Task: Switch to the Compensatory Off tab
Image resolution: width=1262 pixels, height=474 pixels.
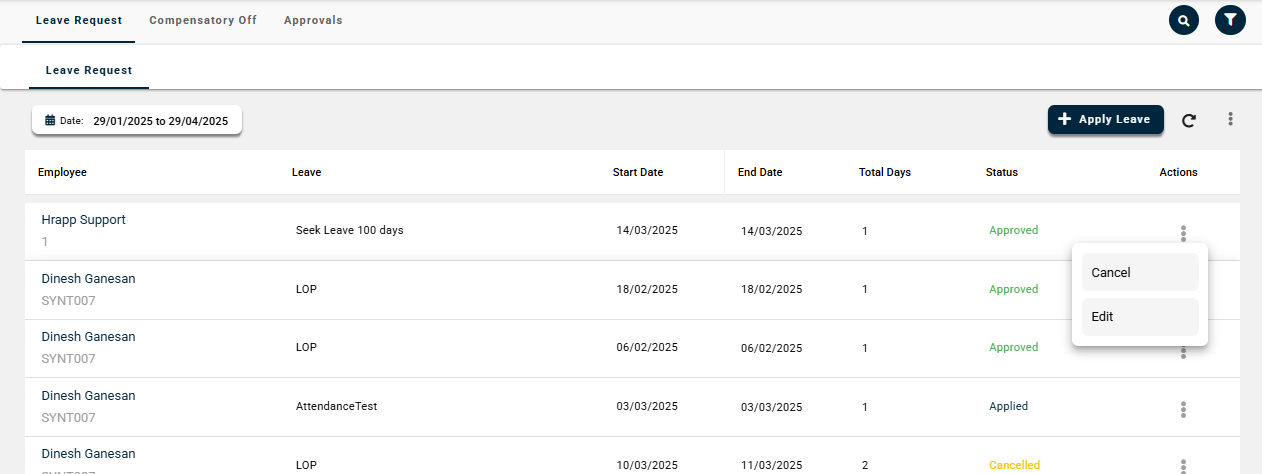Action: coord(203,20)
